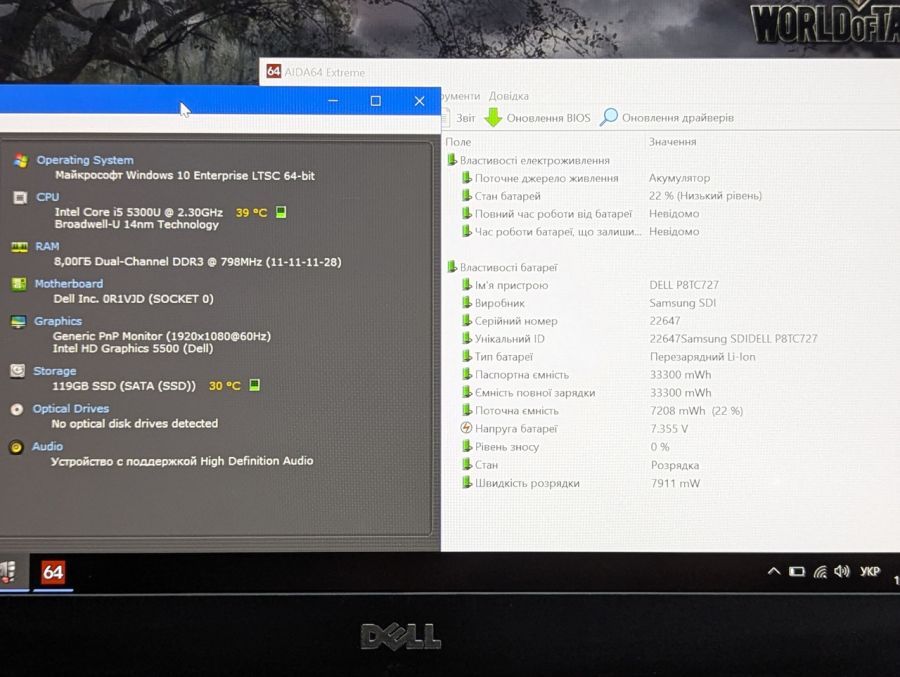Click the Audio speaker icon

click(17, 447)
